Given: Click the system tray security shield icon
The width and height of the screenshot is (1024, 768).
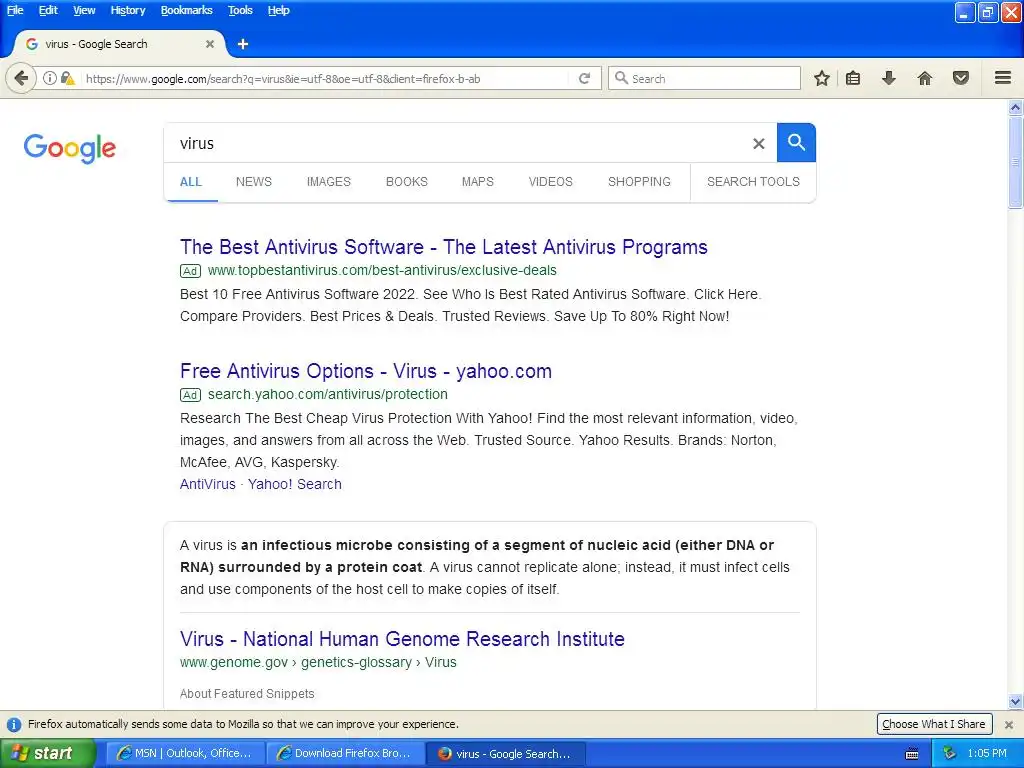Looking at the screenshot, I should coord(950,753).
